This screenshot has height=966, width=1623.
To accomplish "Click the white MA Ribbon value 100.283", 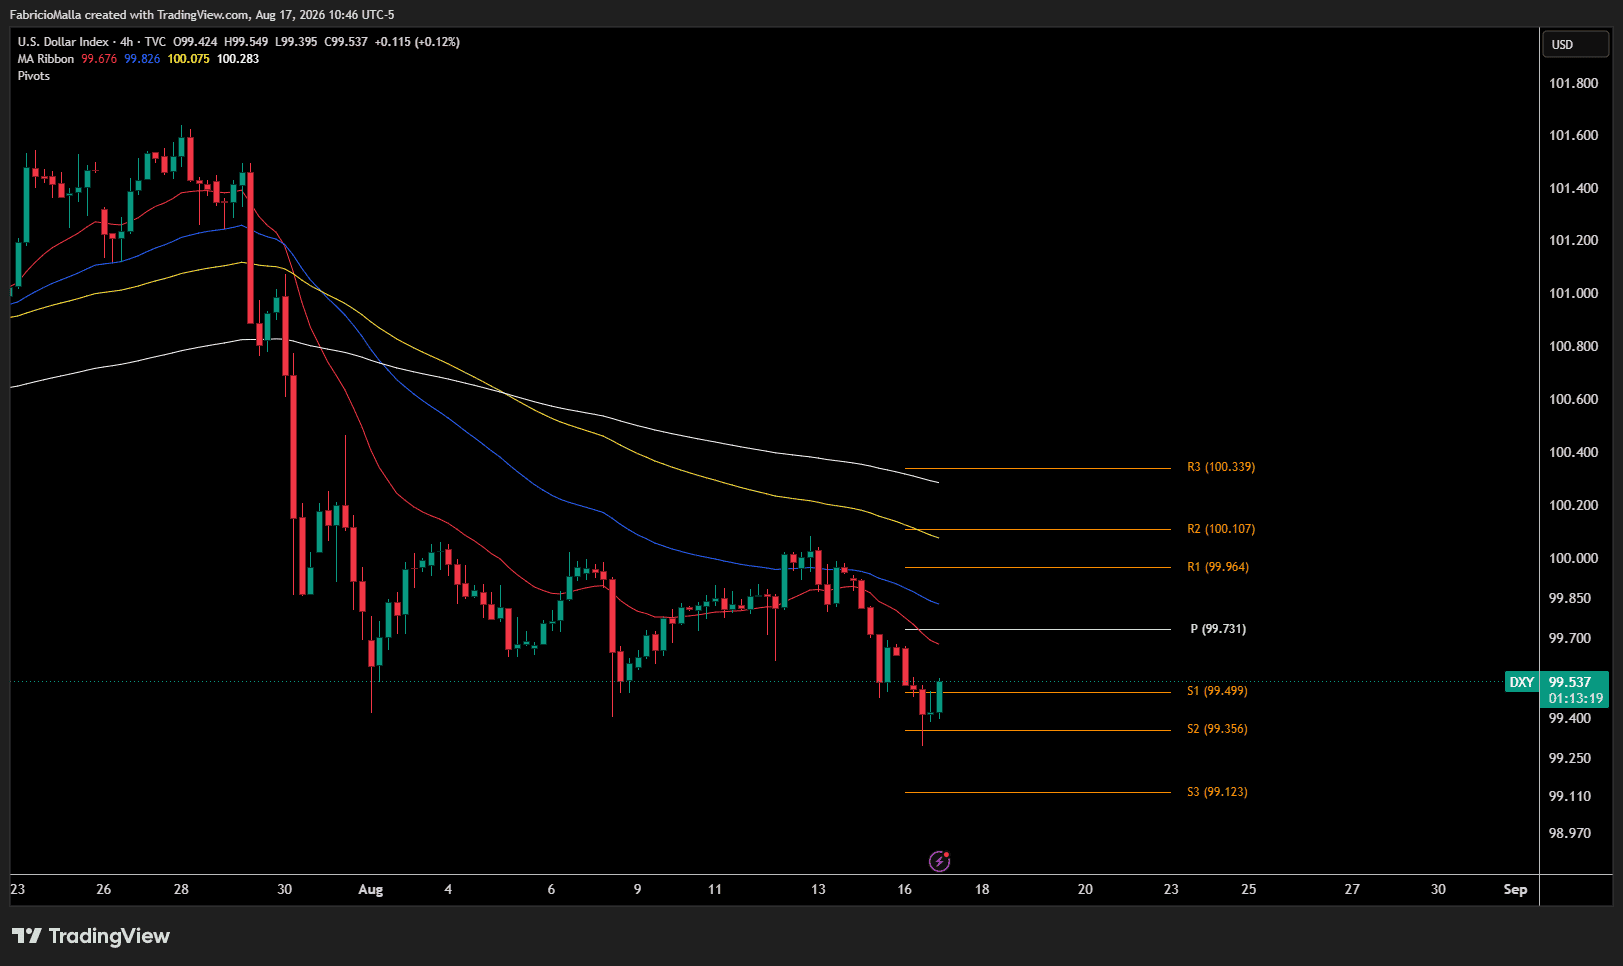I will [238, 59].
